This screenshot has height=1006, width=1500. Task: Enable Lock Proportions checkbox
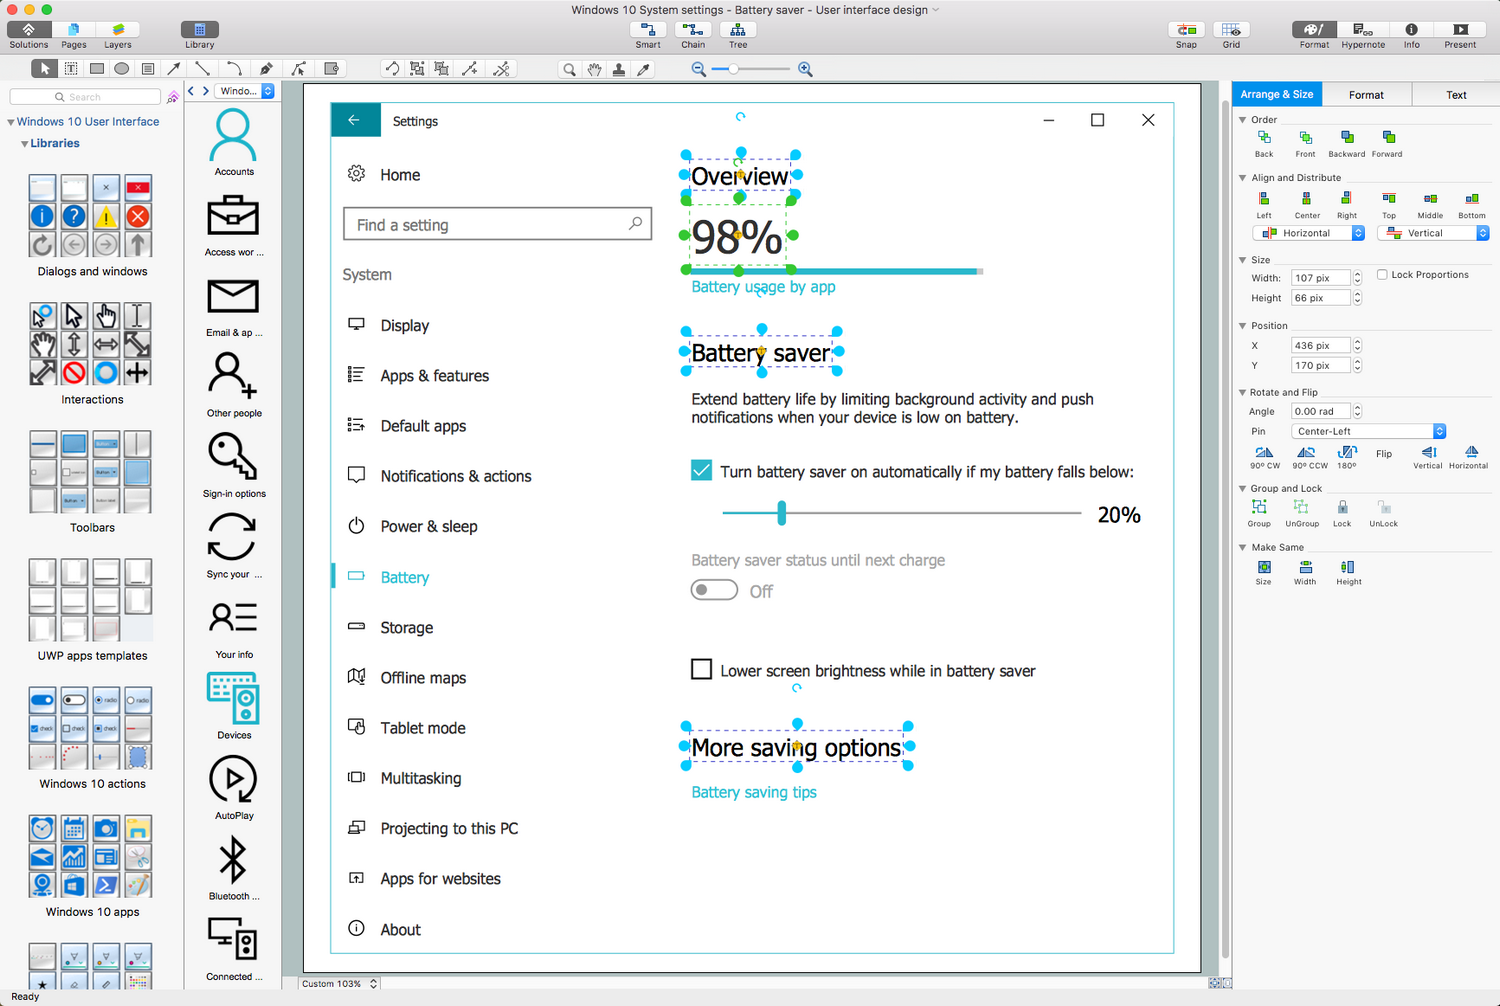[x=1382, y=275]
